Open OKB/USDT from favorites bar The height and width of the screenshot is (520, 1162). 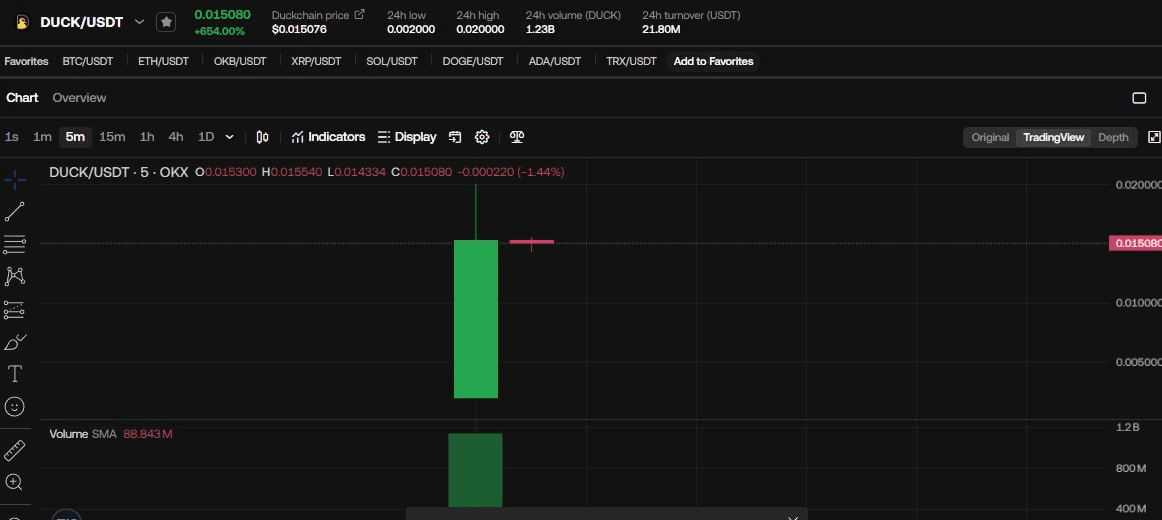239,61
